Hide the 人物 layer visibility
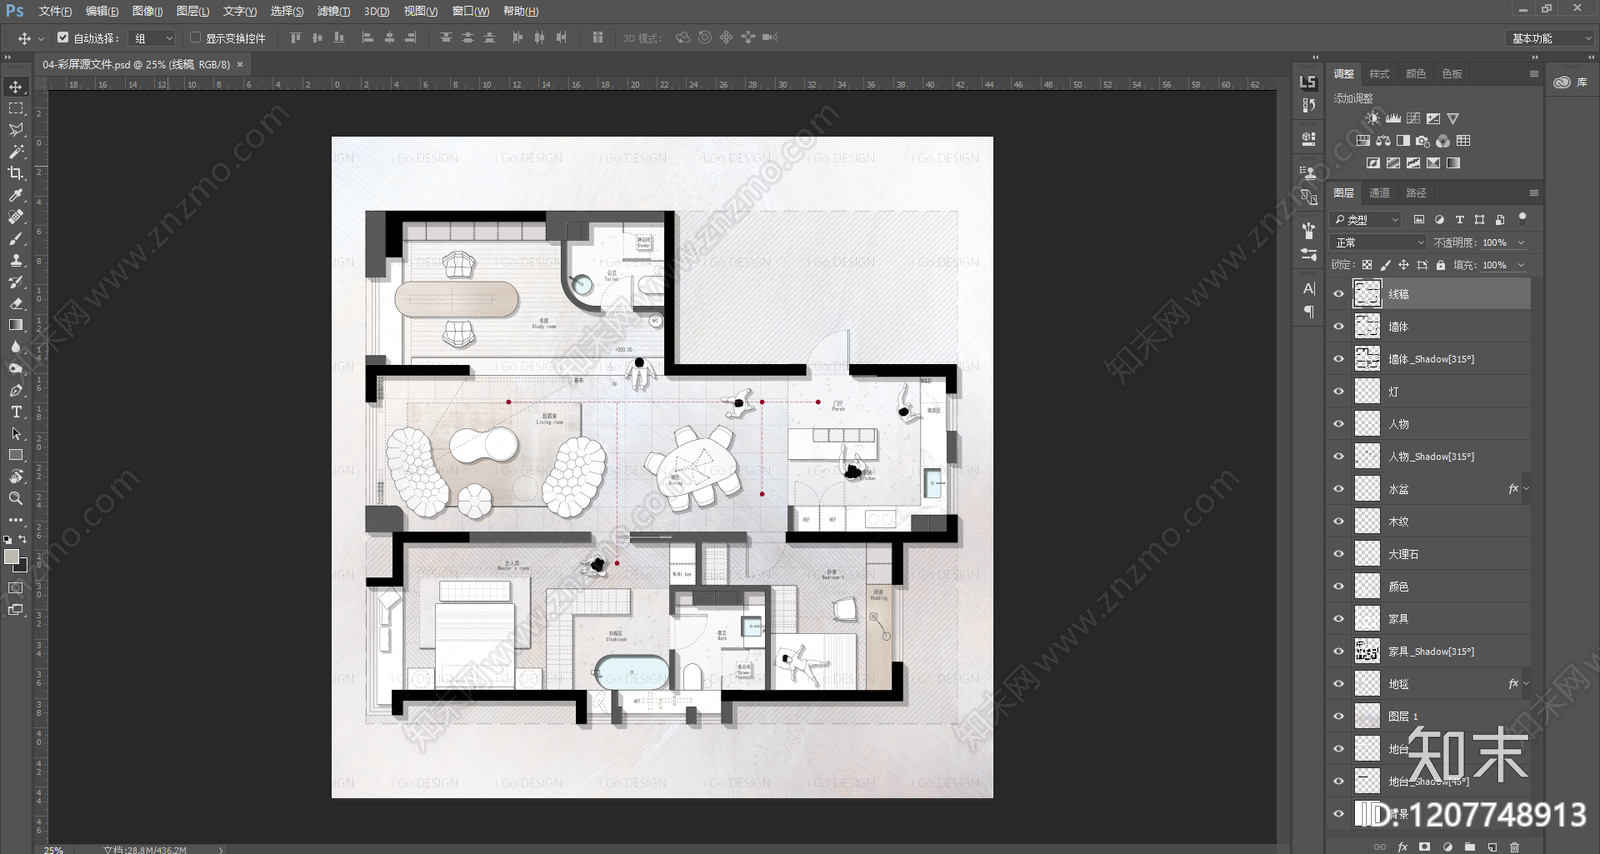The width and height of the screenshot is (1600, 854). [x=1339, y=424]
